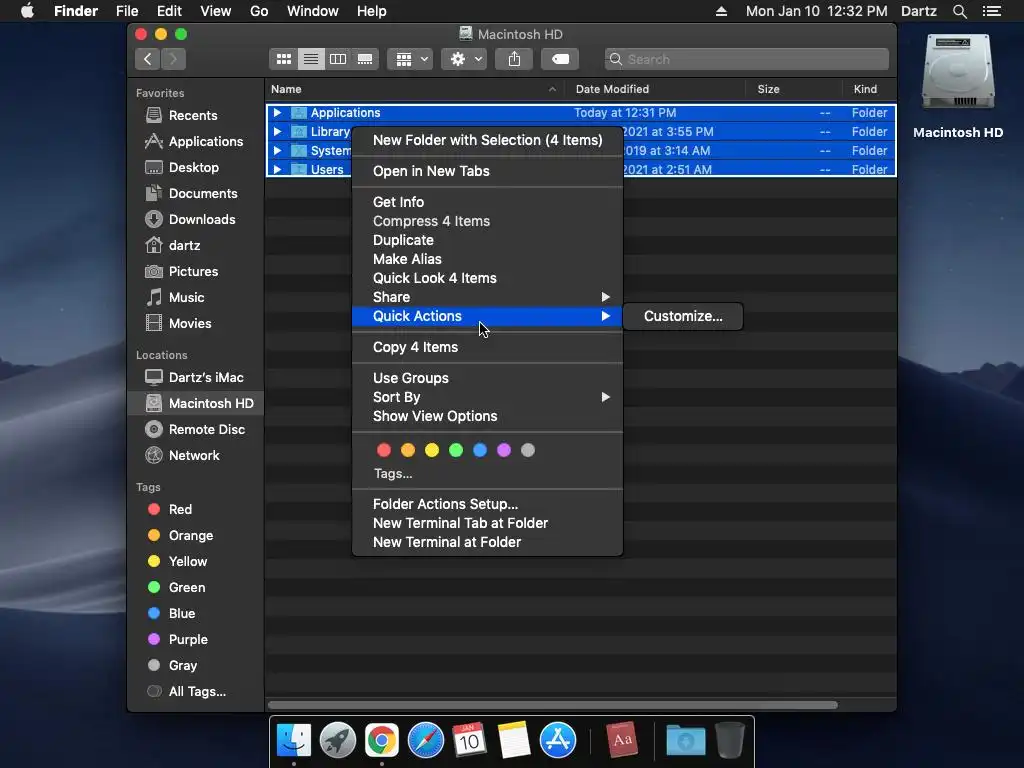
Task: Sort by the Date Modified column header
Action: (655, 89)
